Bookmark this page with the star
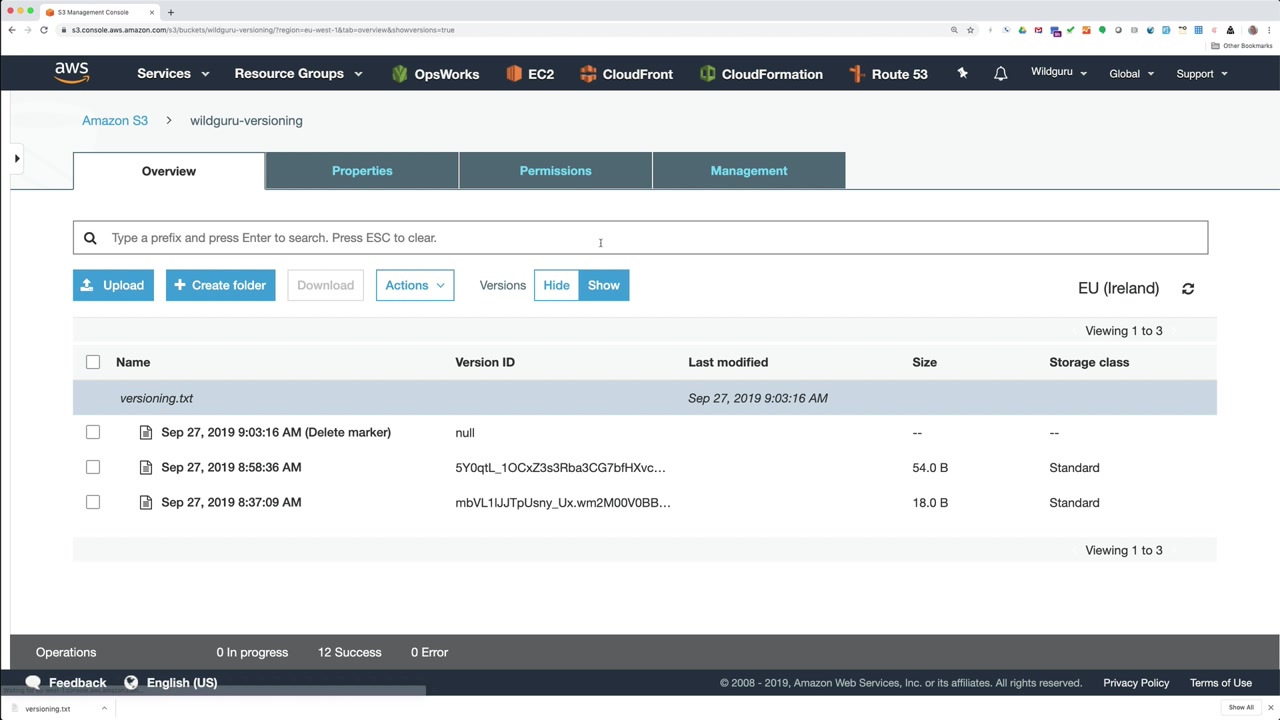Viewport: 1280px width, 720px height. pyautogui.click(x=970, y=30)
